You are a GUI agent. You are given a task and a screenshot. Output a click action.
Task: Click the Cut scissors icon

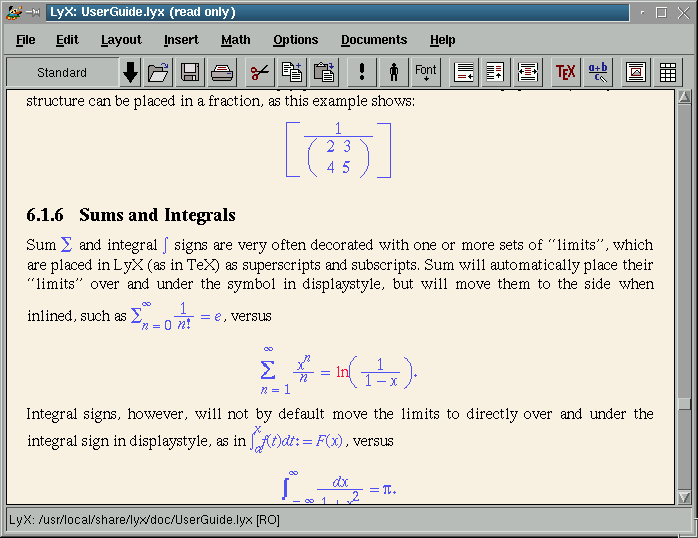click(260, 72)
